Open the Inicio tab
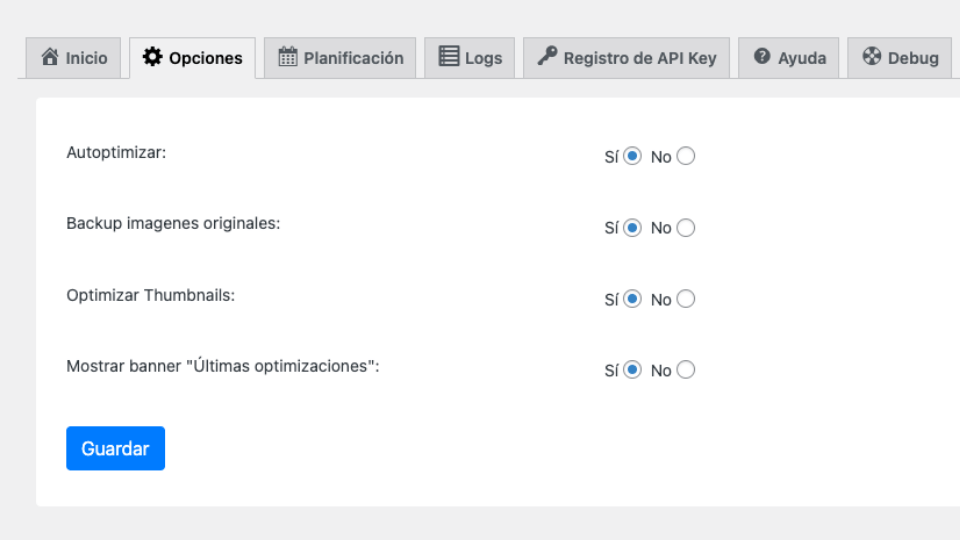The image size is (960, 540). pos(73,58)
